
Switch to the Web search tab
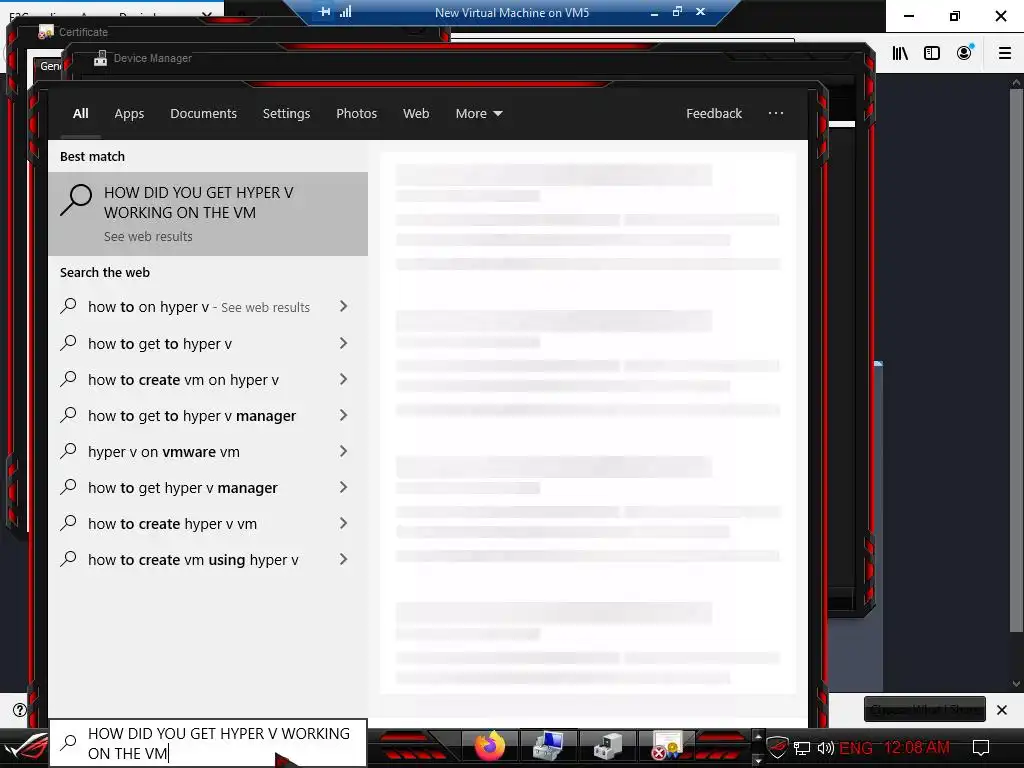pos(416,114)
